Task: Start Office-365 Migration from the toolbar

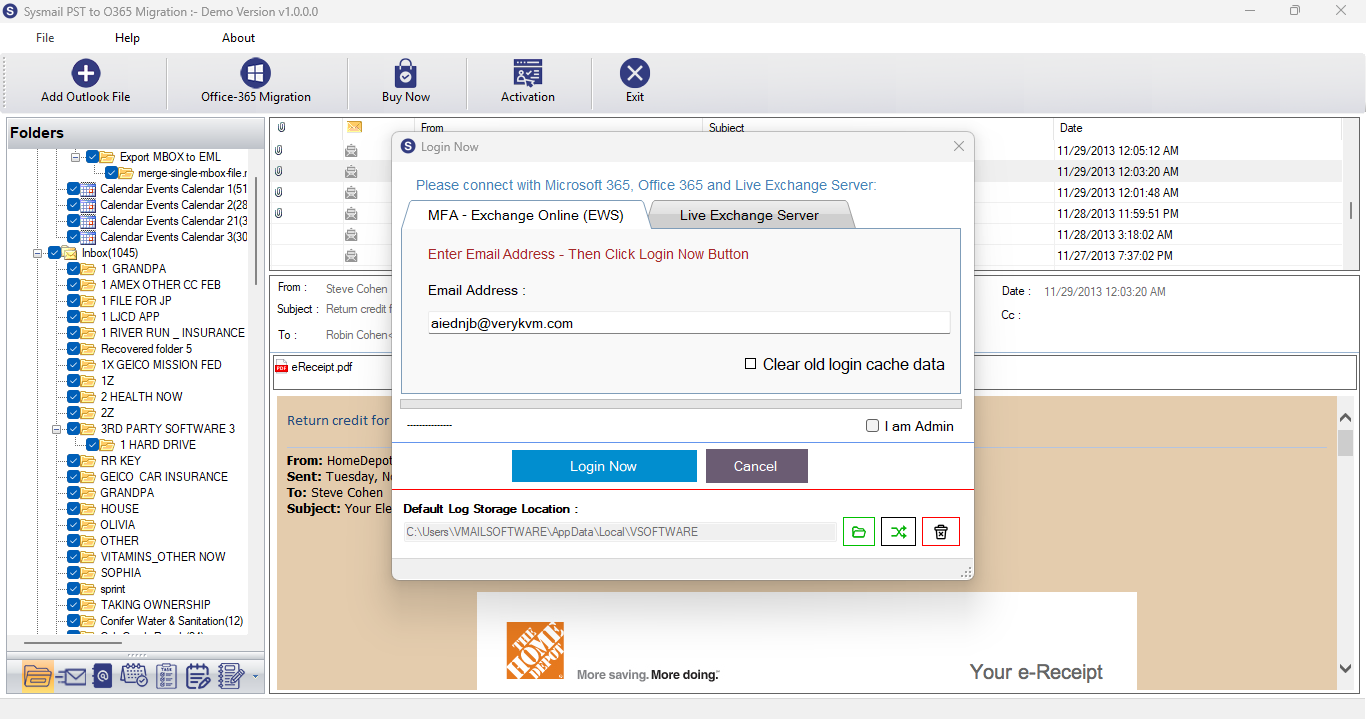Action: coord(256,73)
